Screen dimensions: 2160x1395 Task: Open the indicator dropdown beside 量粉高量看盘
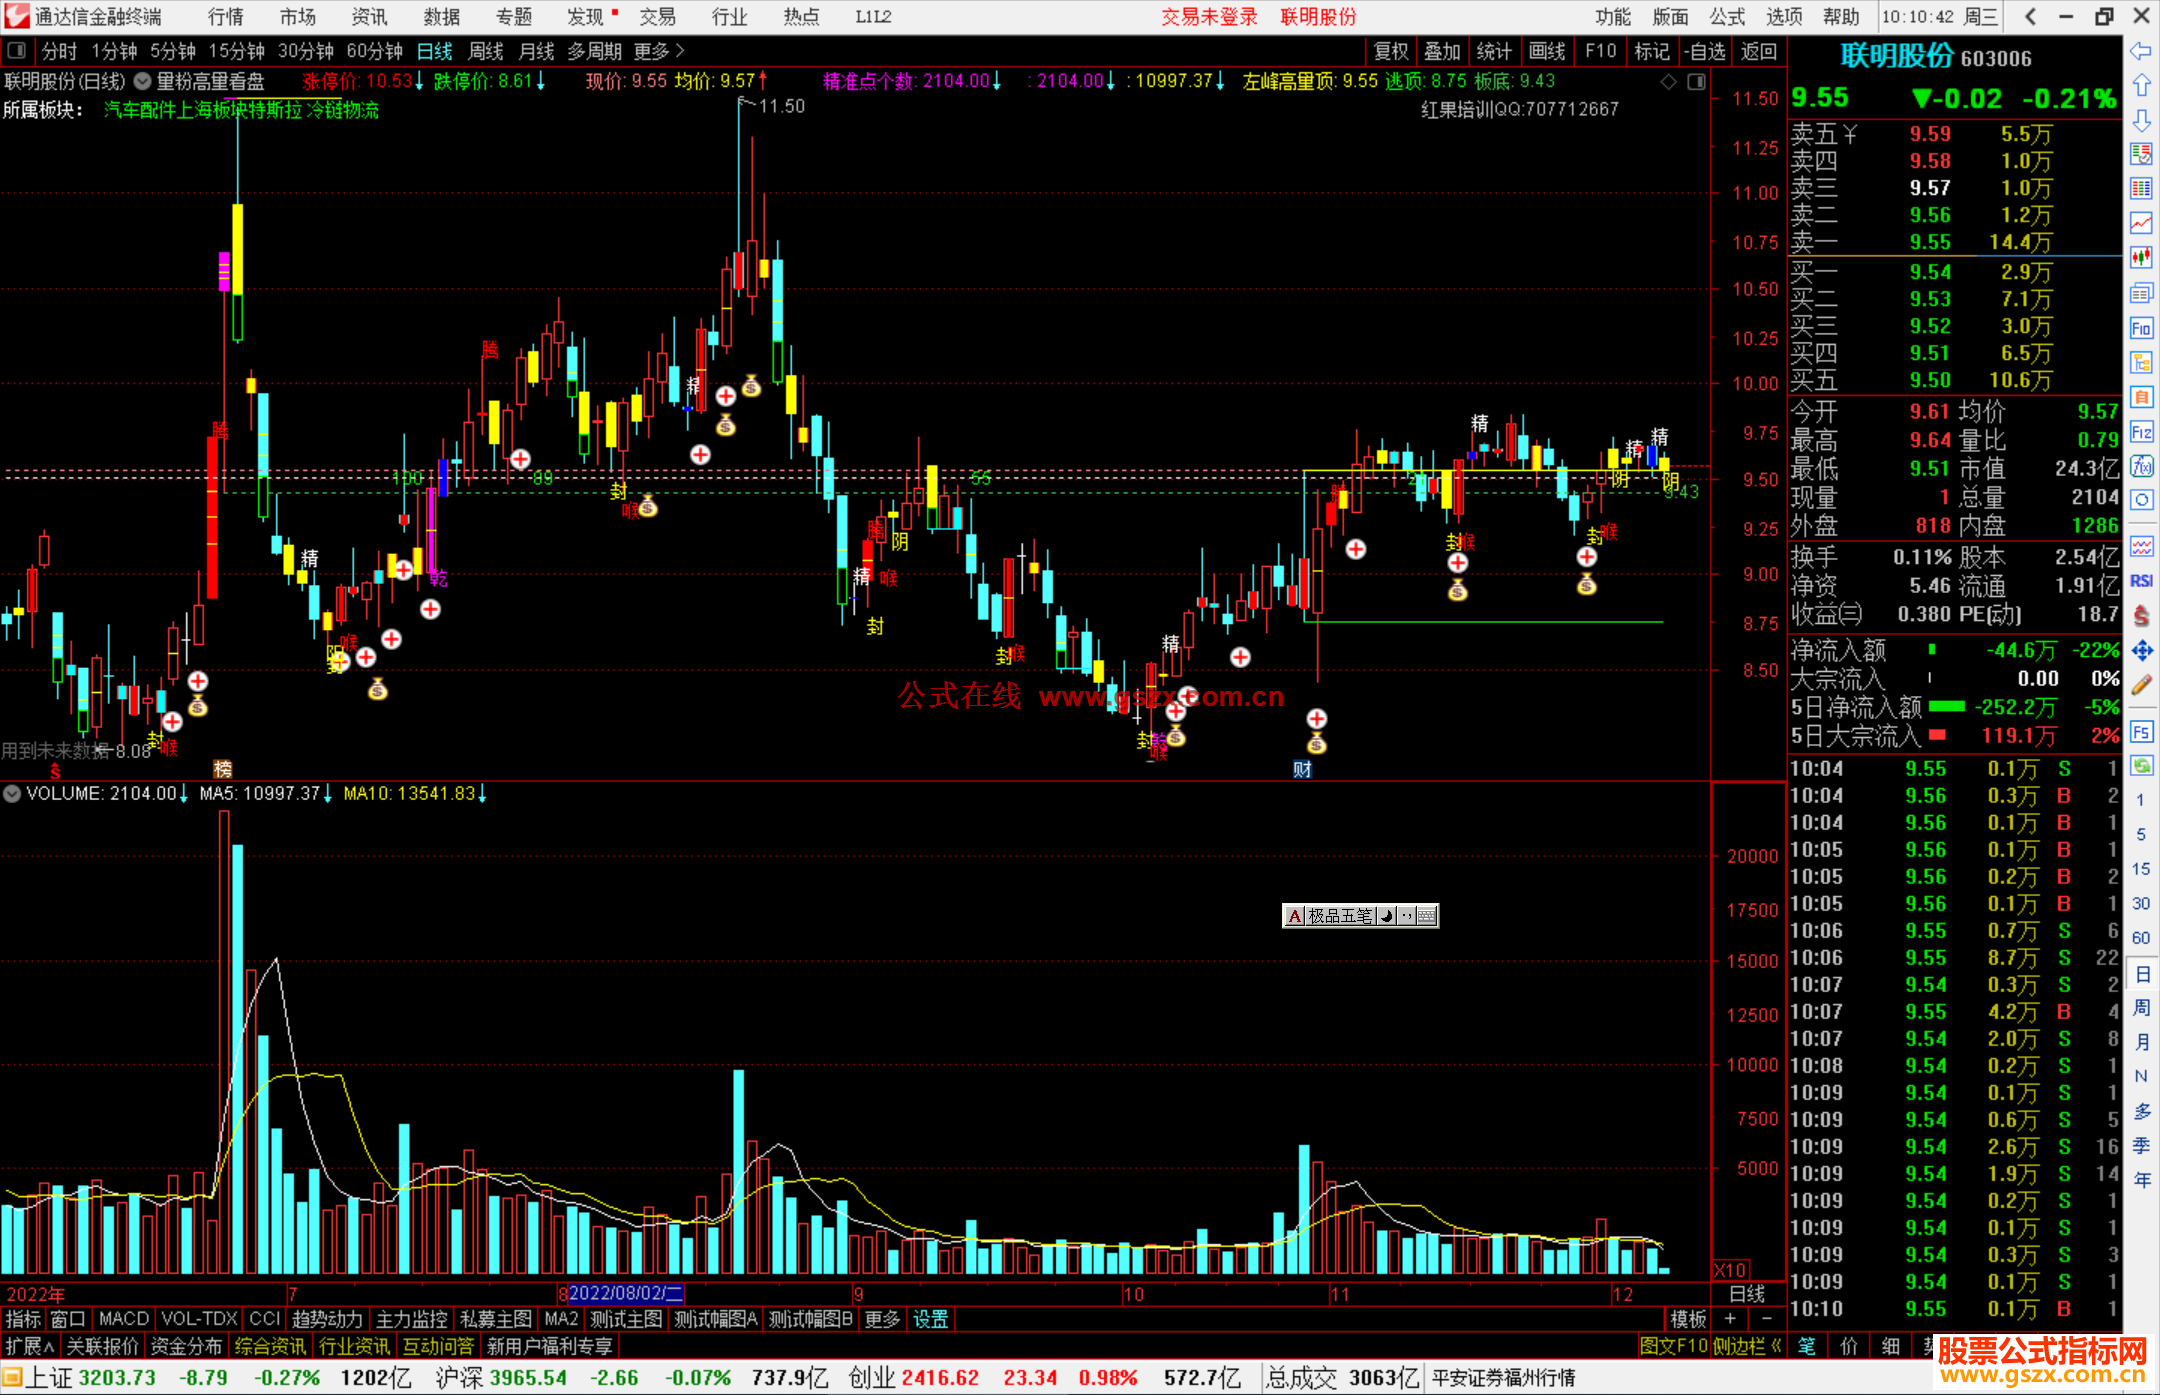pos(143,82)
